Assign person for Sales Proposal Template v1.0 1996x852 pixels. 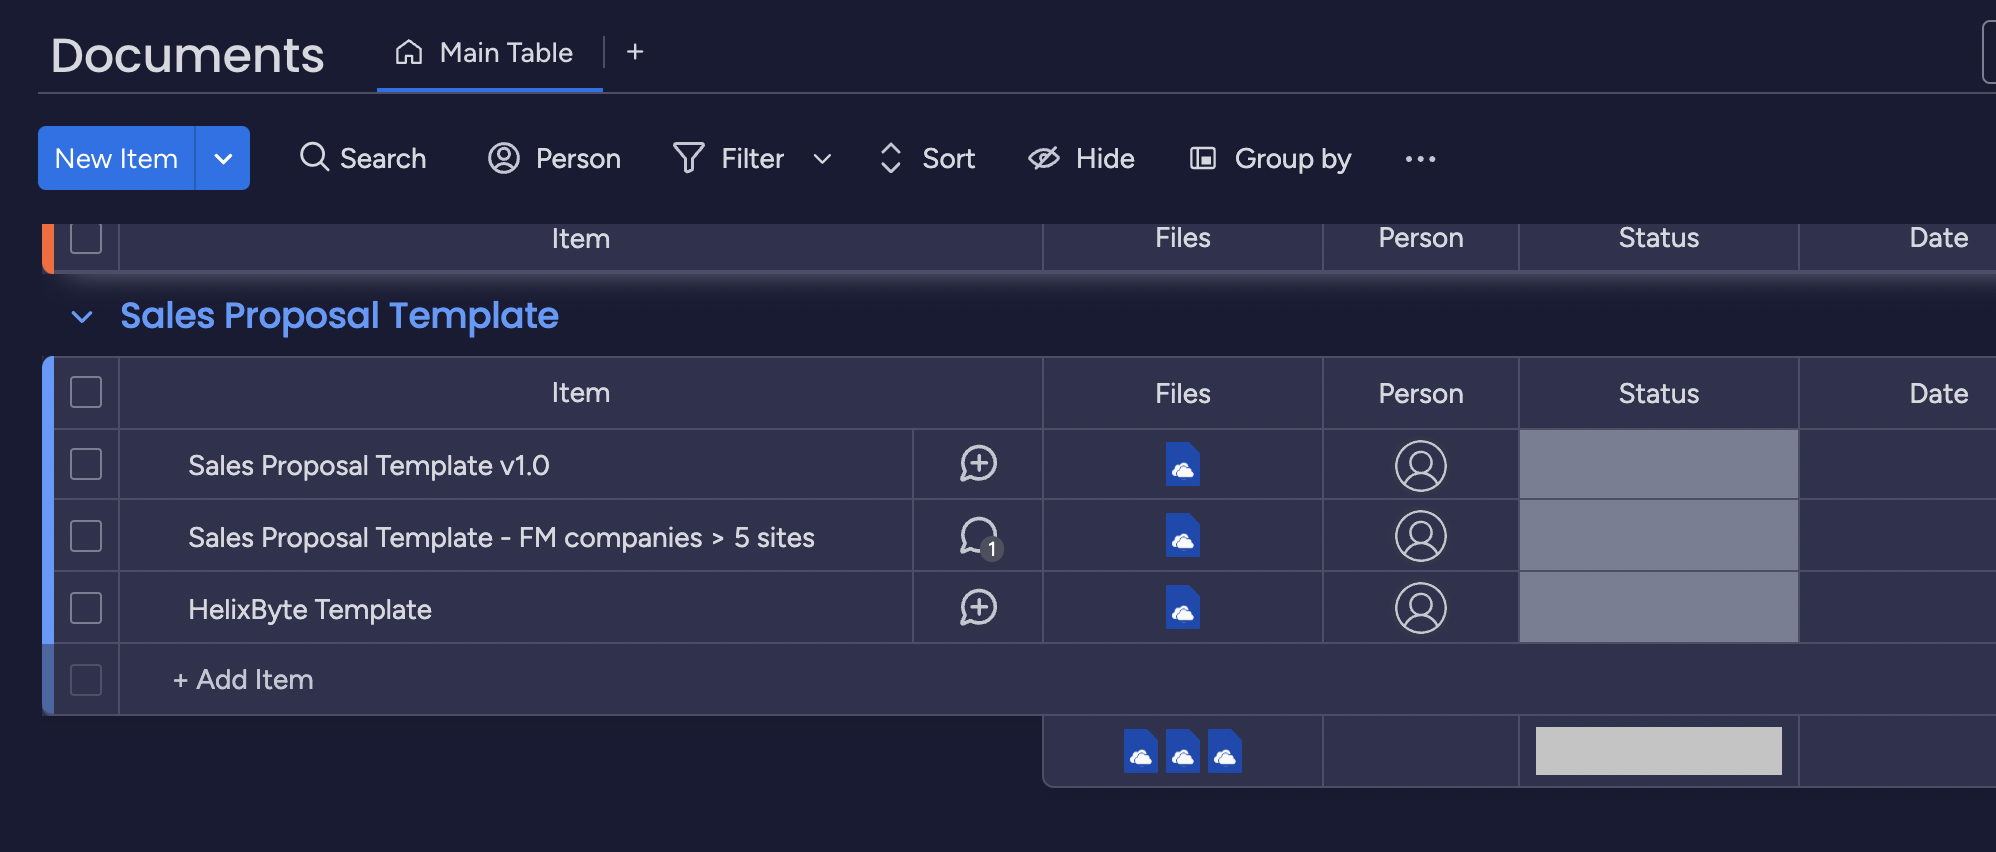(1420, 465)
